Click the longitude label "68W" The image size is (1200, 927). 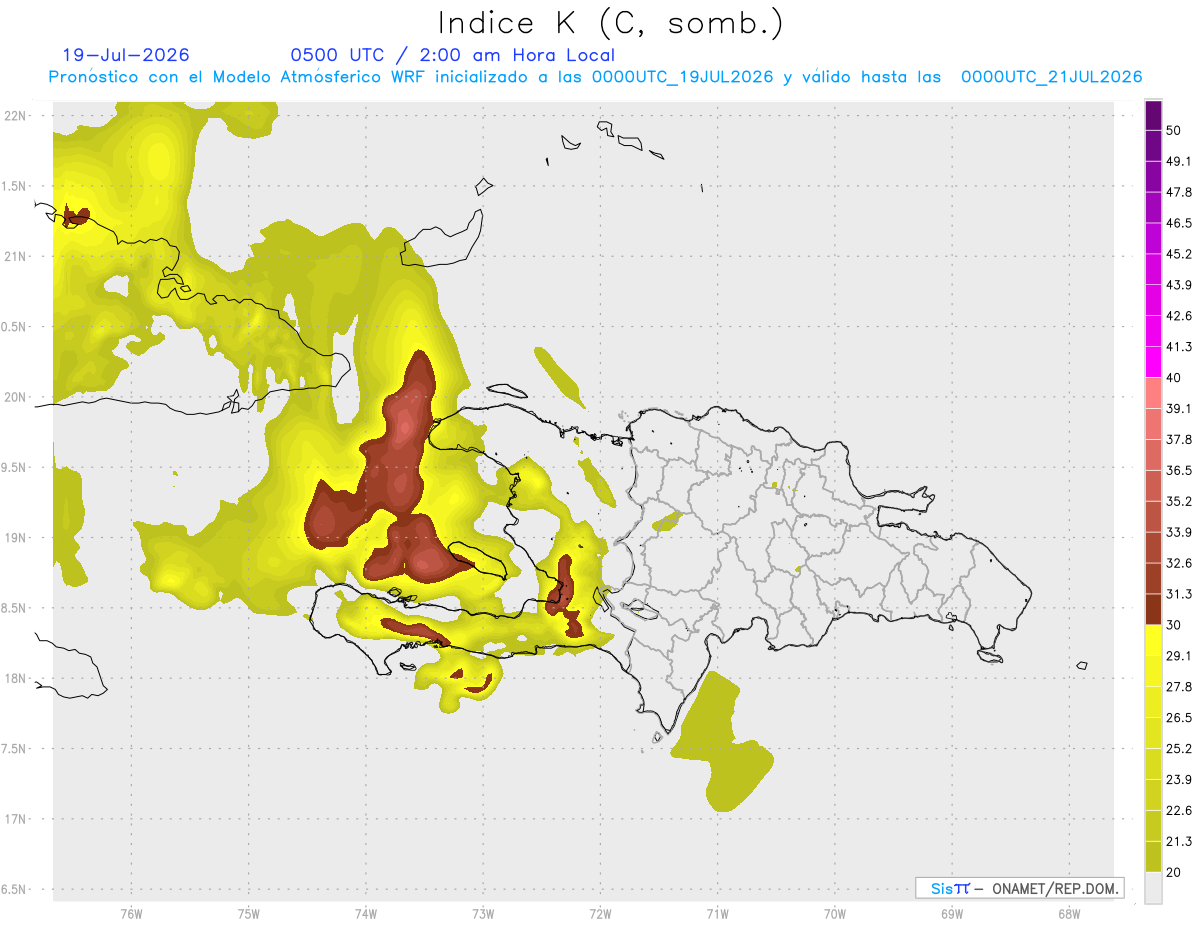[1068, 913]
